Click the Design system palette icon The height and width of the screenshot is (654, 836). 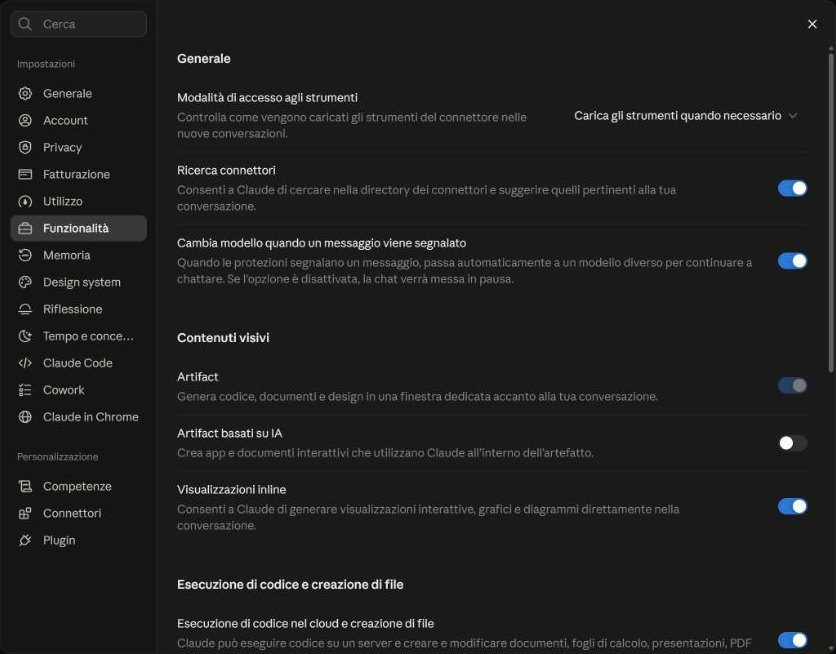tap(25, 282)
